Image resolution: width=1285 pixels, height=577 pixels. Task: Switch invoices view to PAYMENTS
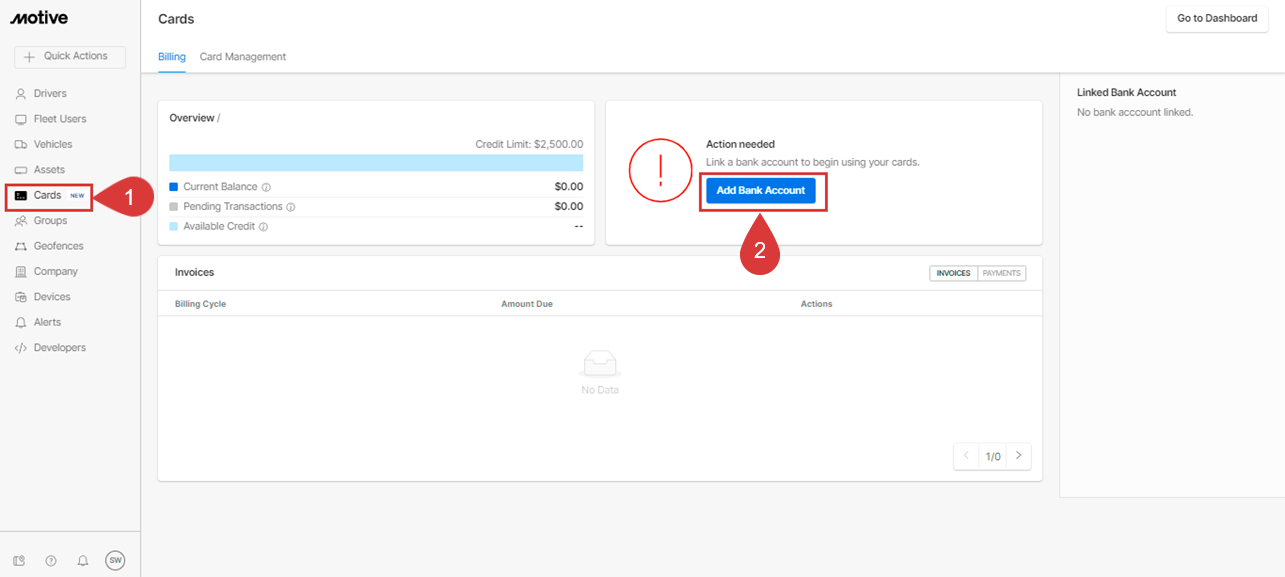pyautogui.click(x=1001, y=273)
